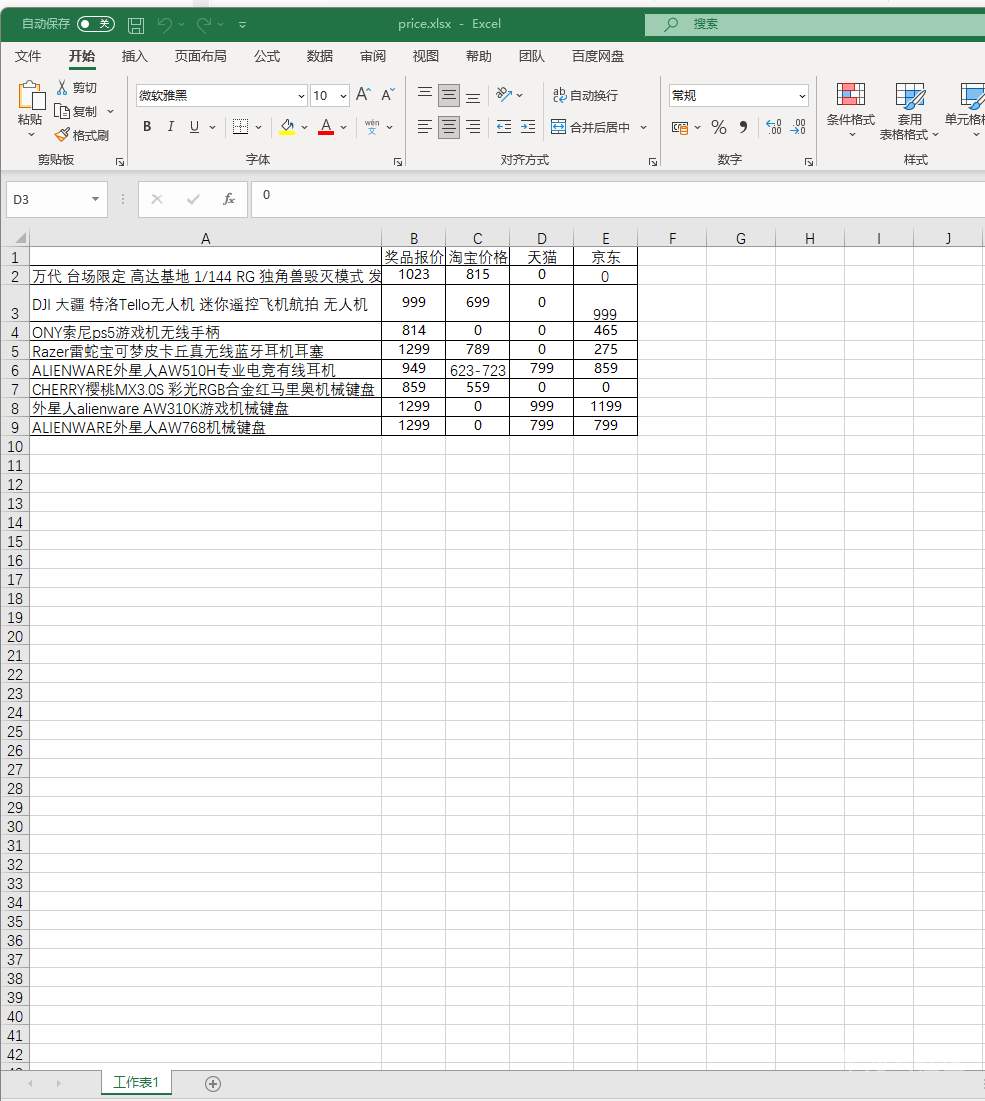
Task: Open the number format (常规) dropdown
Action: (802, 95)
